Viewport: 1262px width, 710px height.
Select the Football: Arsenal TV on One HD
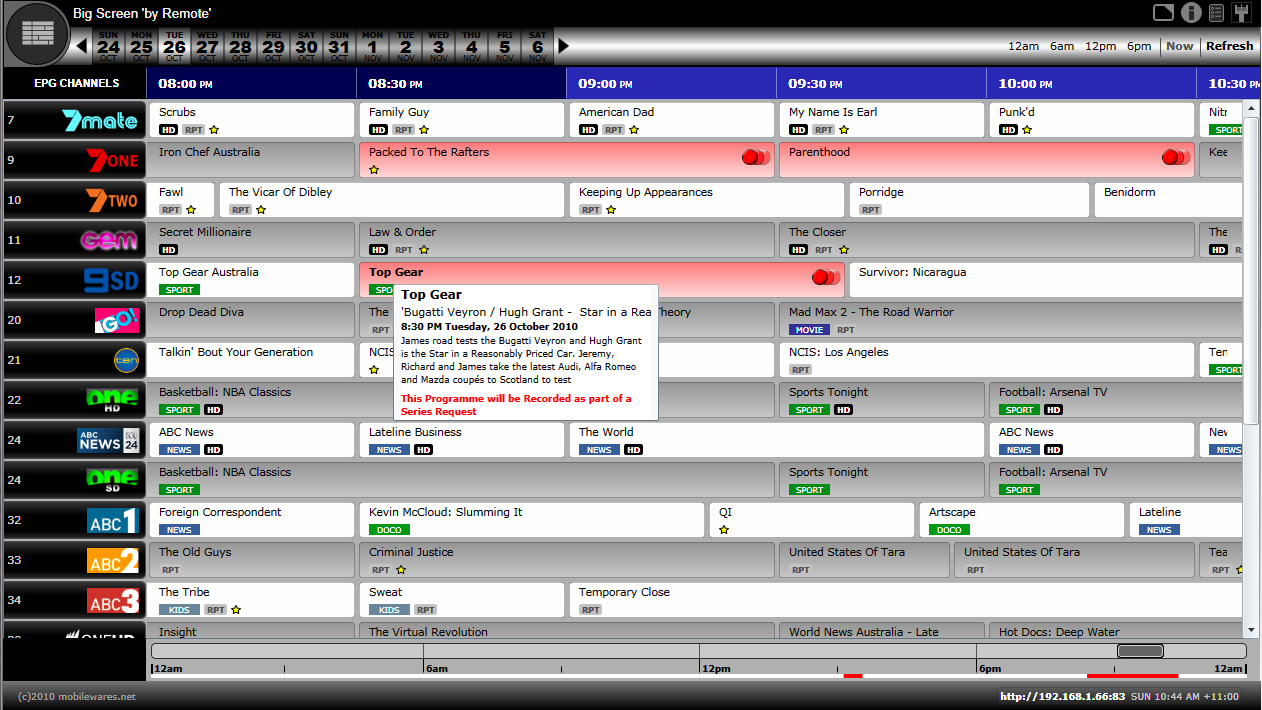pyautogui.click(x=1091, y=400)
